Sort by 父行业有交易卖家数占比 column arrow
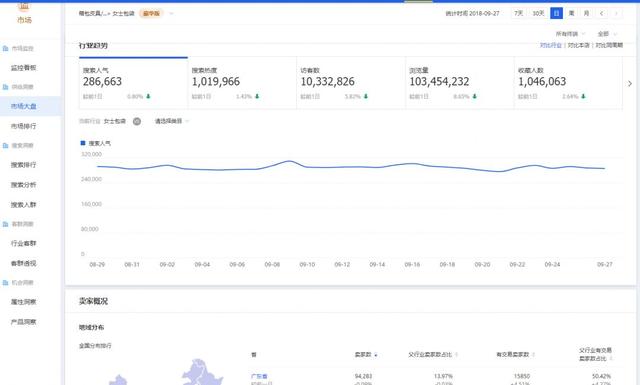This screenshot has width=640, height=385. pyautogui.click(x=611, y=358)
